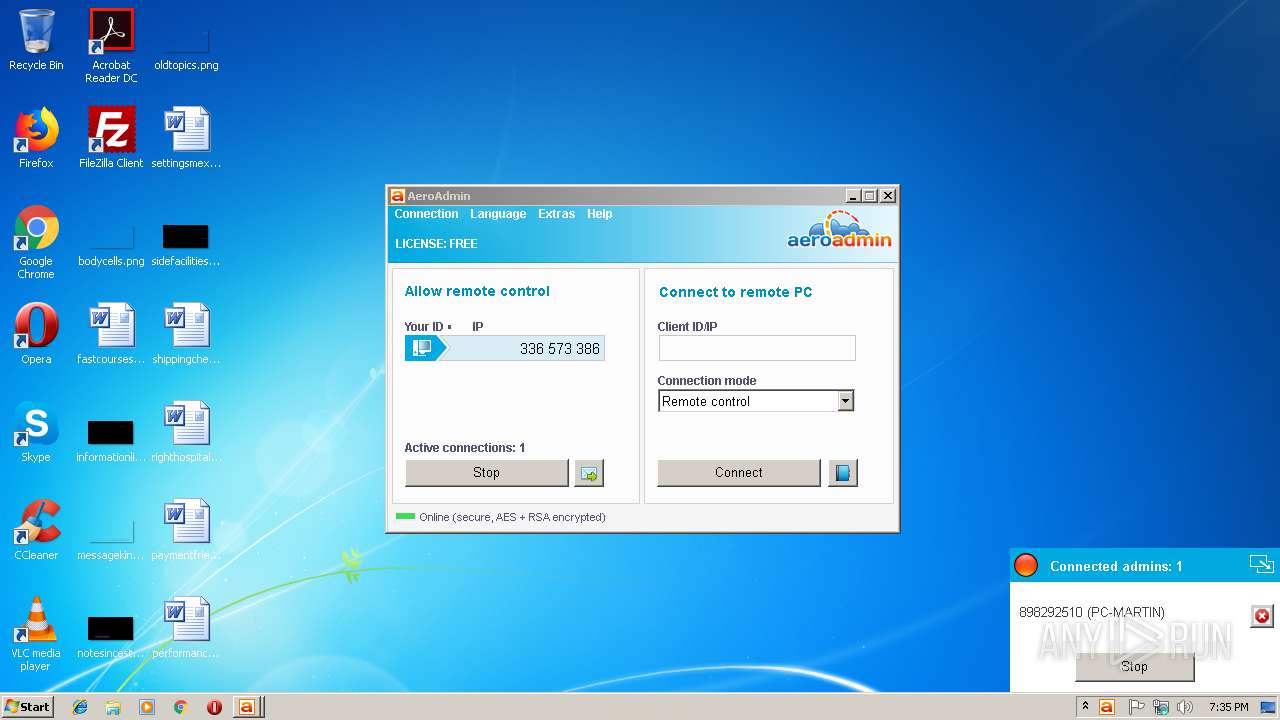This screenshot has height=720, width=1280.
Task: Open the Windows Start menu
Action: coord(28,706)
